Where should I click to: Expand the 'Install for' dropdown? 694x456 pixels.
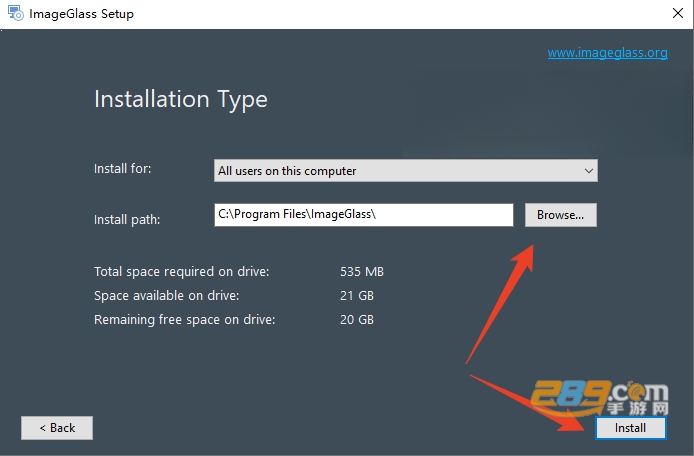click(x=405, y=170)
